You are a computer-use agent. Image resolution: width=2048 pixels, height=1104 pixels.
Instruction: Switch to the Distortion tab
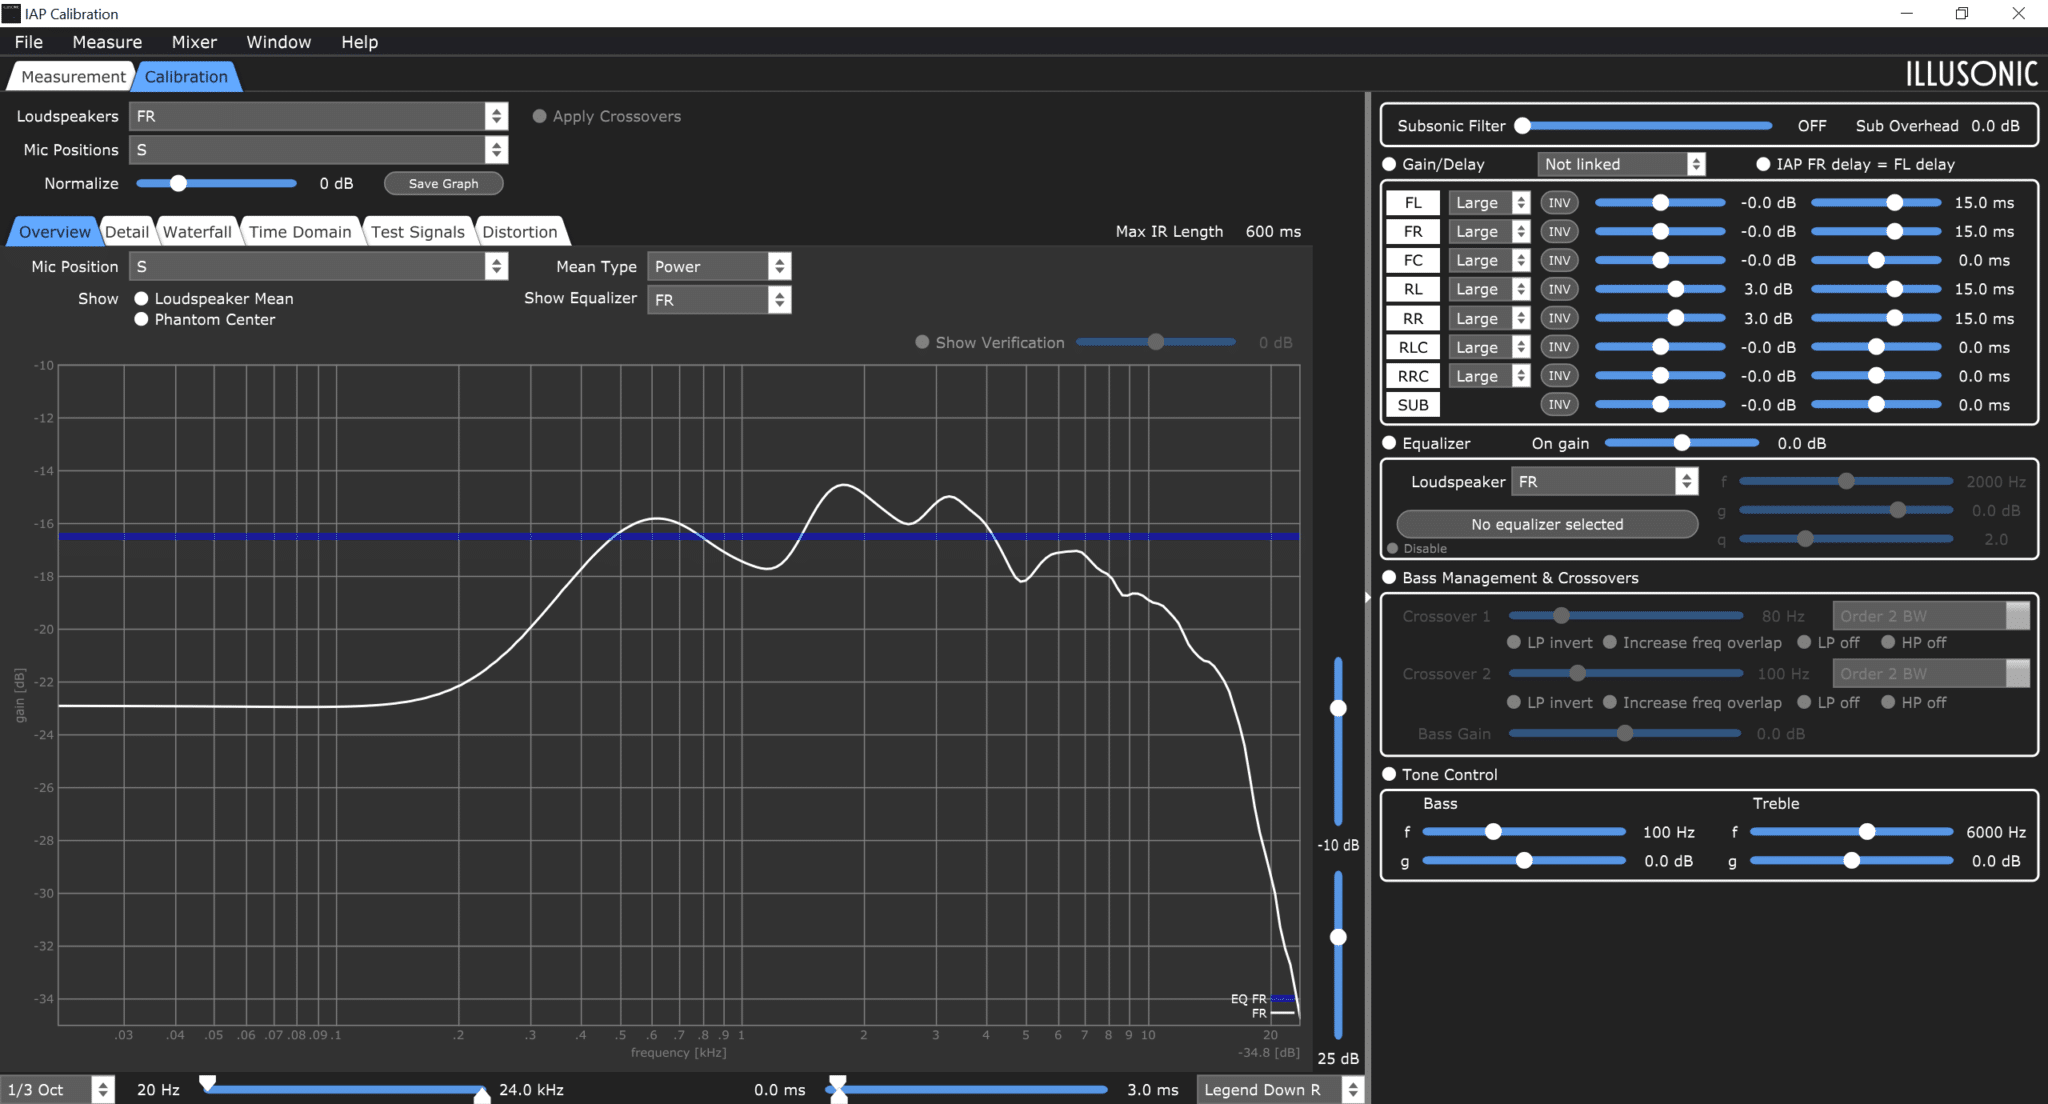(x=520, y=232)
